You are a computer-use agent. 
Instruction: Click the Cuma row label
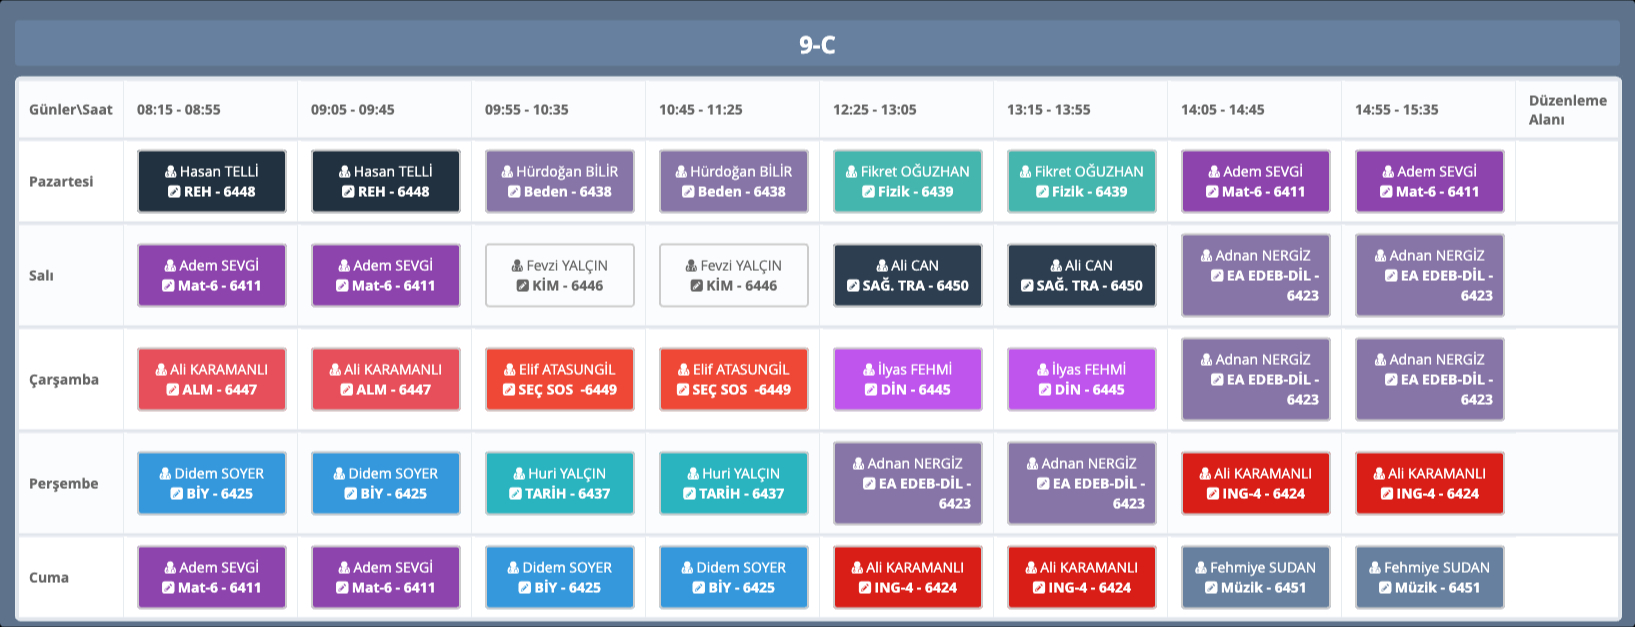pos(49,578)
